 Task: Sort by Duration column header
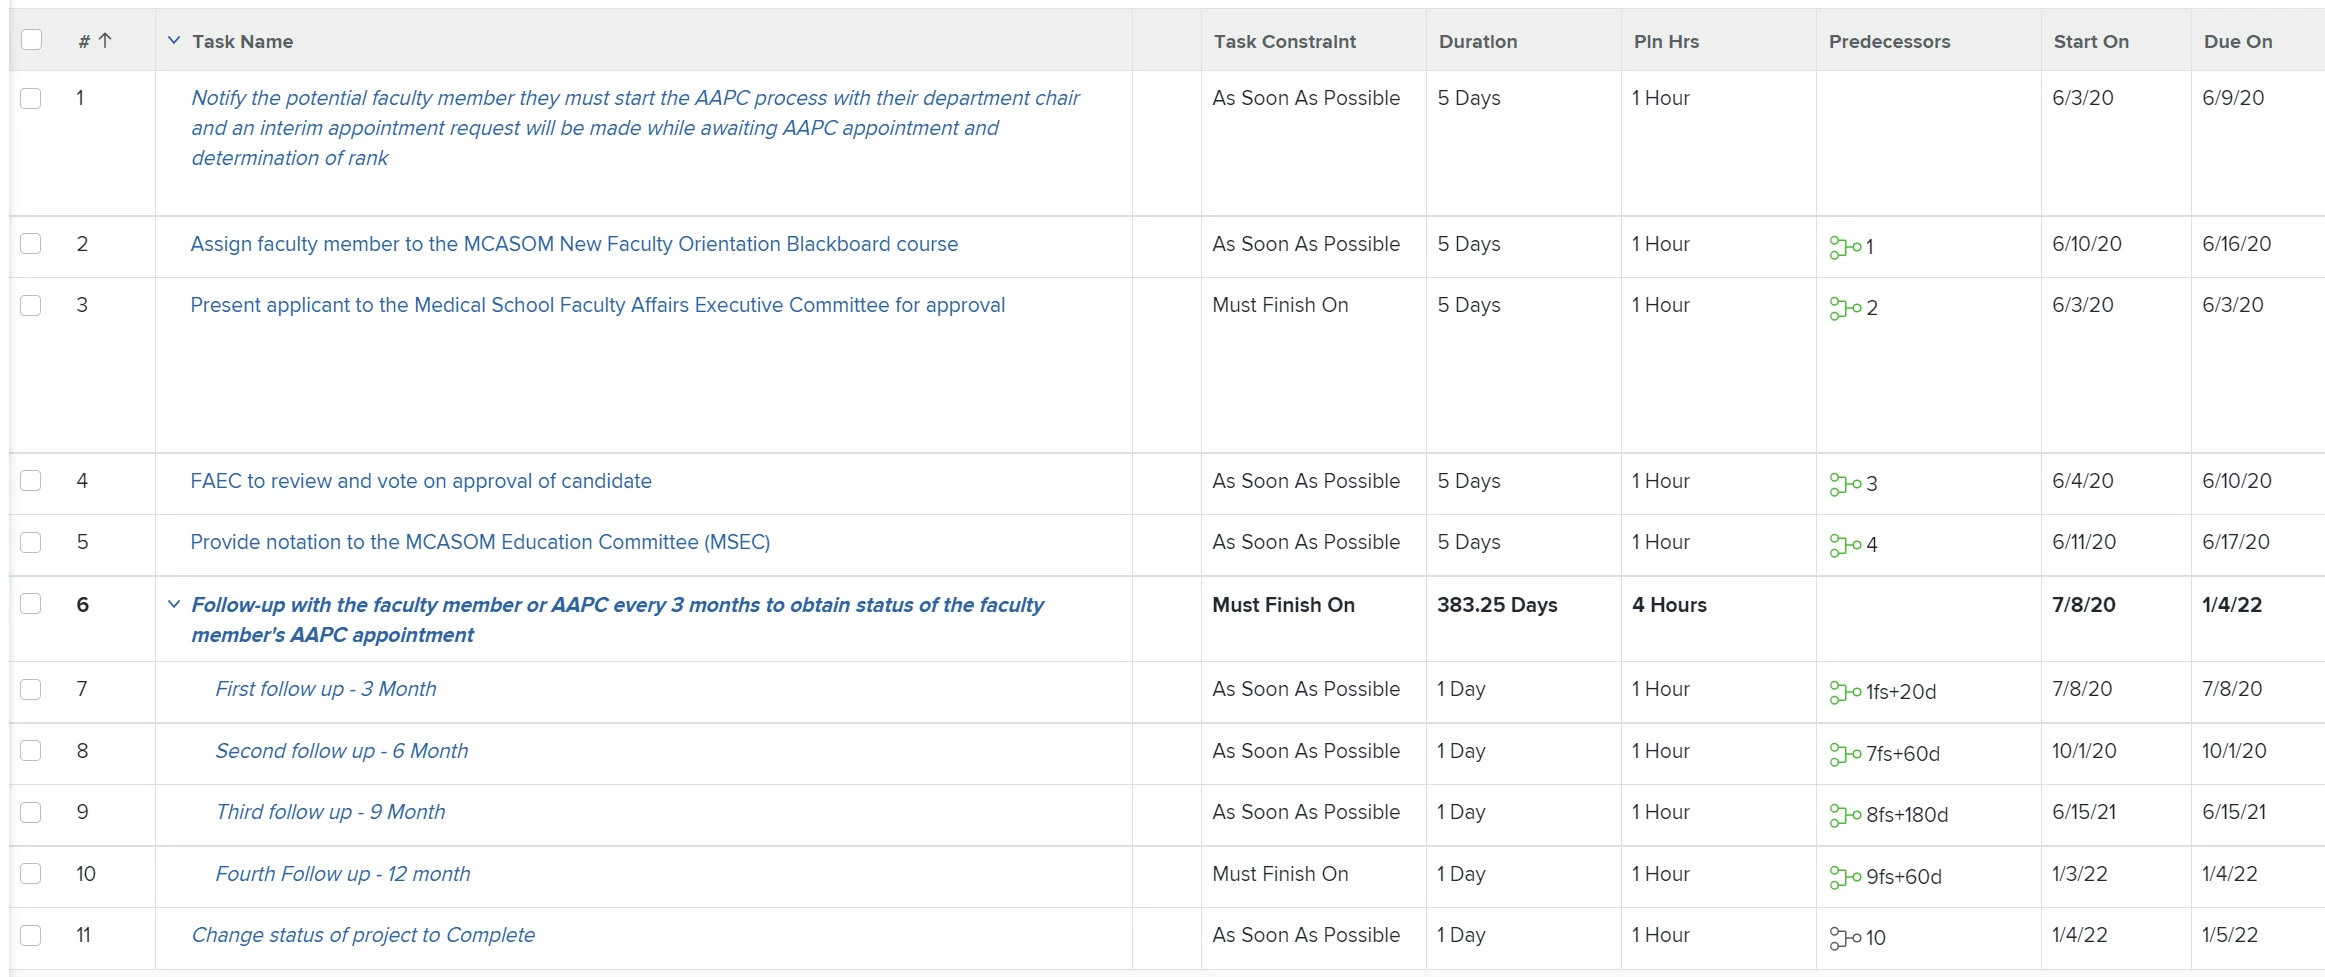(1478, 41)
